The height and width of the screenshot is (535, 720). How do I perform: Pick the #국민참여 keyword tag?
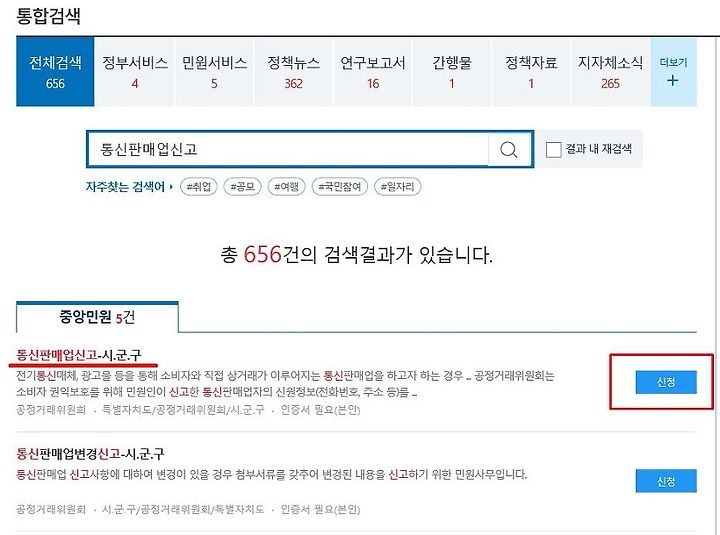(340, 186)
